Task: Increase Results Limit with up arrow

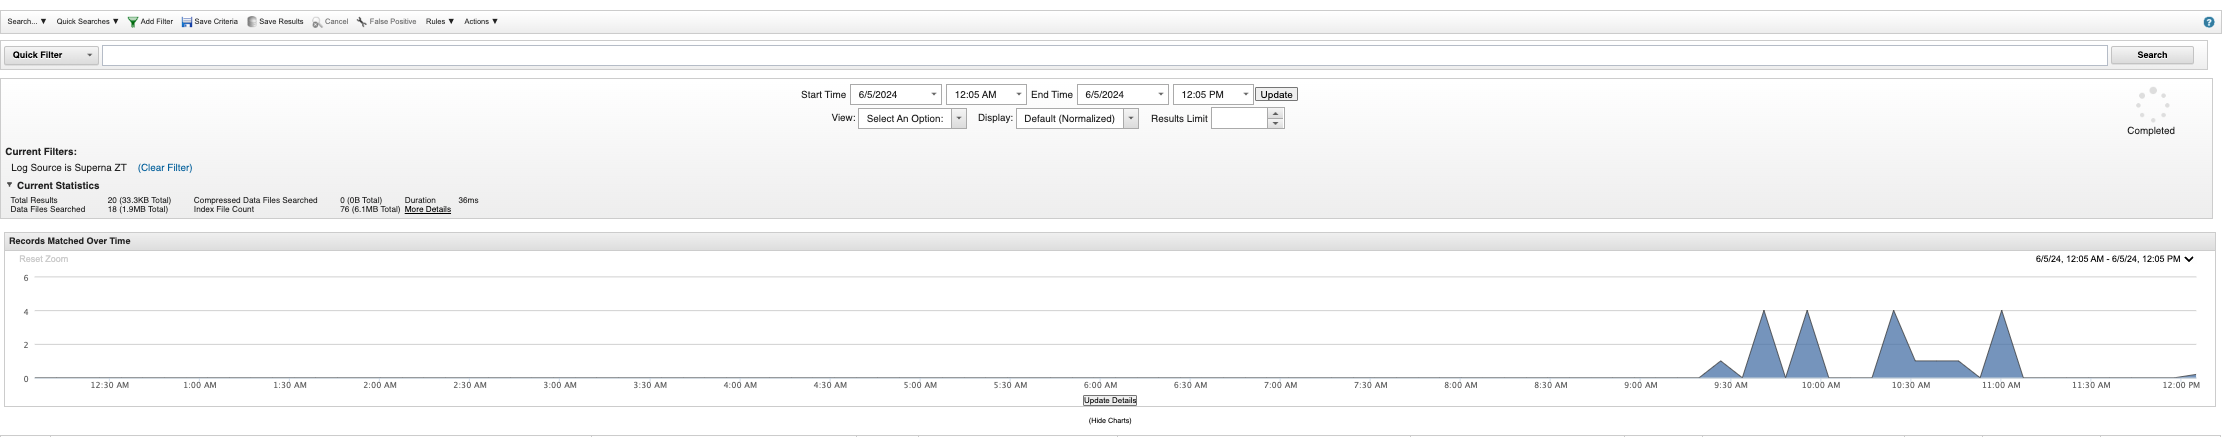Action: [1275, 114]
